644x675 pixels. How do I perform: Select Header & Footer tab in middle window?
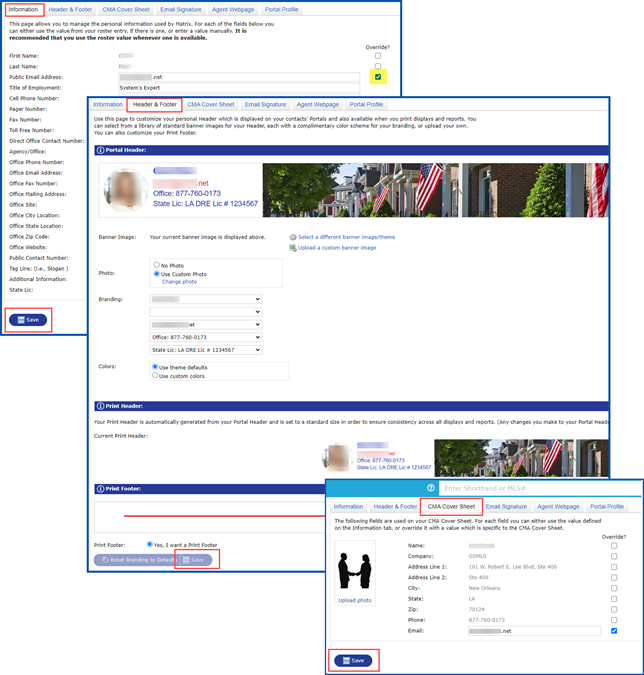point(155,105)
